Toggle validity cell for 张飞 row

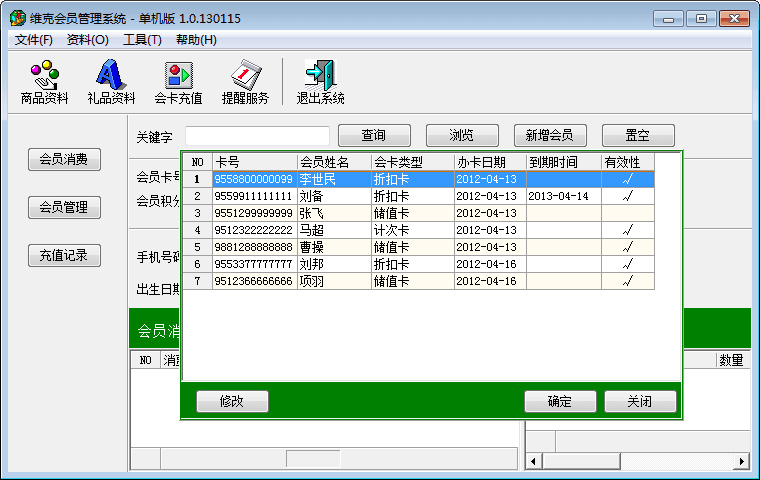pos(627,213)
